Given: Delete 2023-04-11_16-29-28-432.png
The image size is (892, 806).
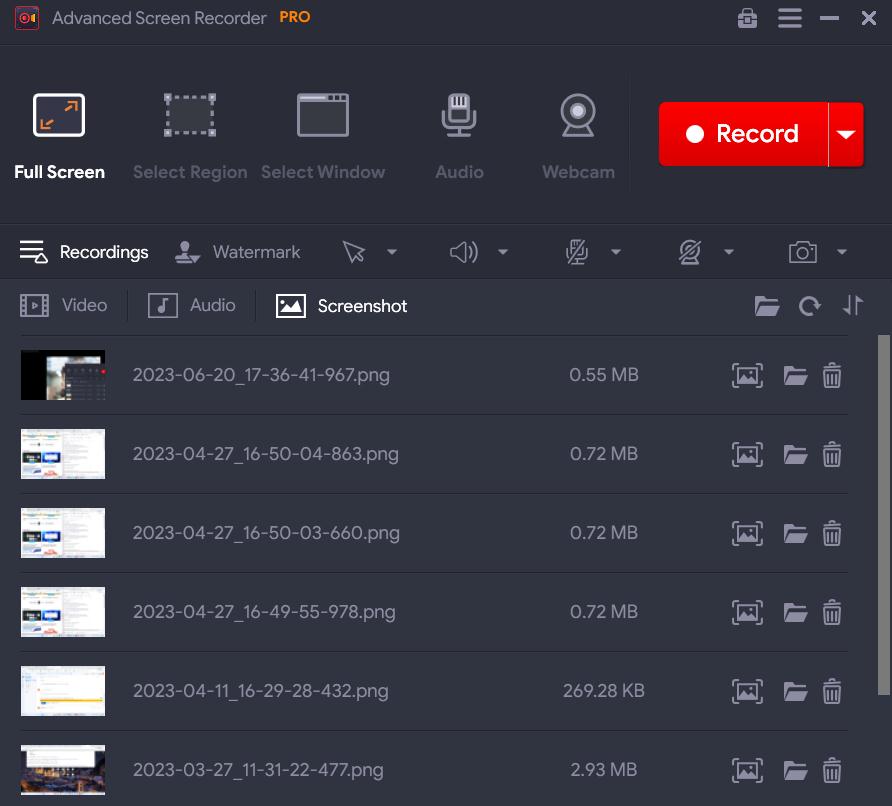Looking at the screenshot, I should (832, 692).
